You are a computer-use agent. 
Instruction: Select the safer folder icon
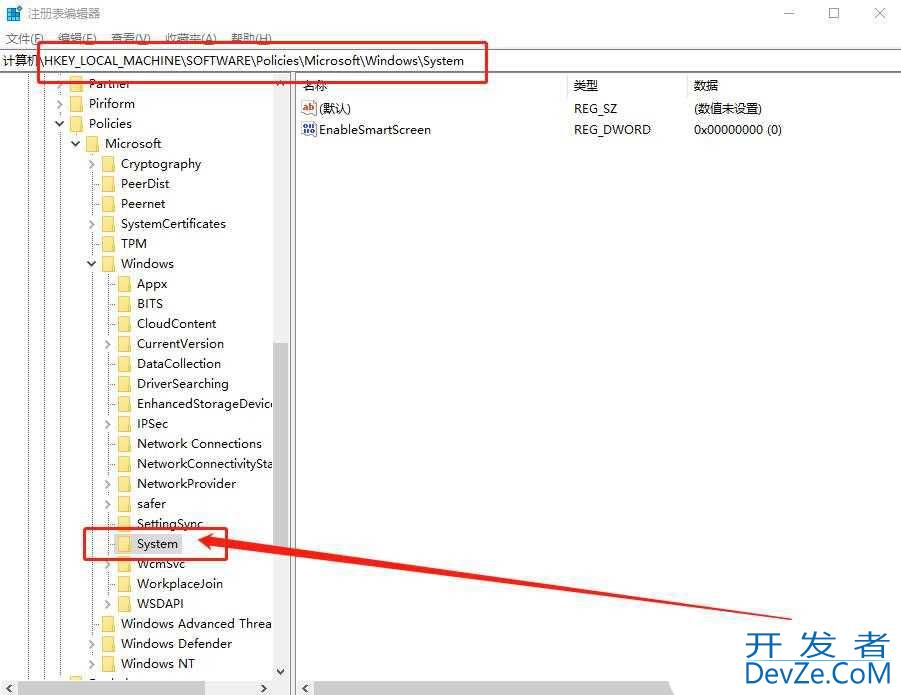pos(125,504)
